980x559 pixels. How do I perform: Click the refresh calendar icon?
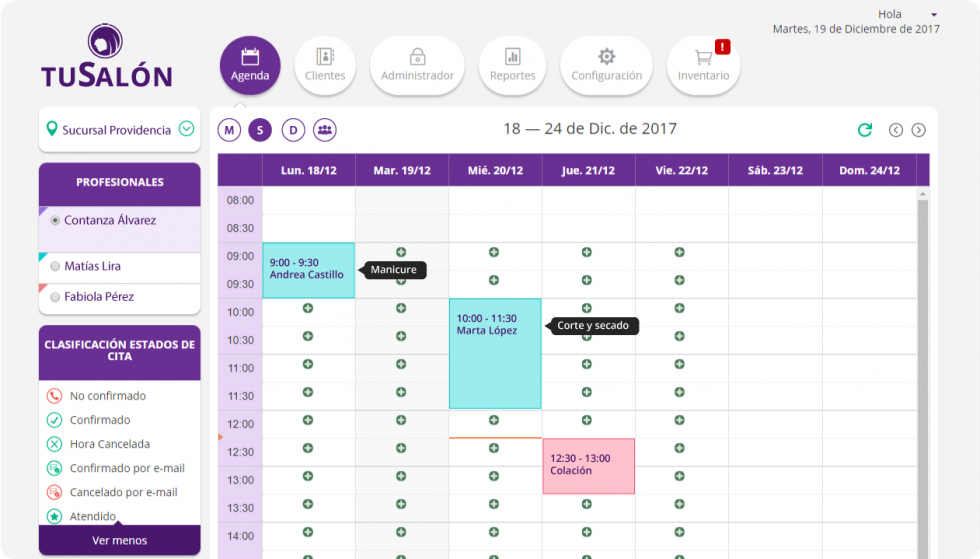pyautogui.click(x=865, y=130)
